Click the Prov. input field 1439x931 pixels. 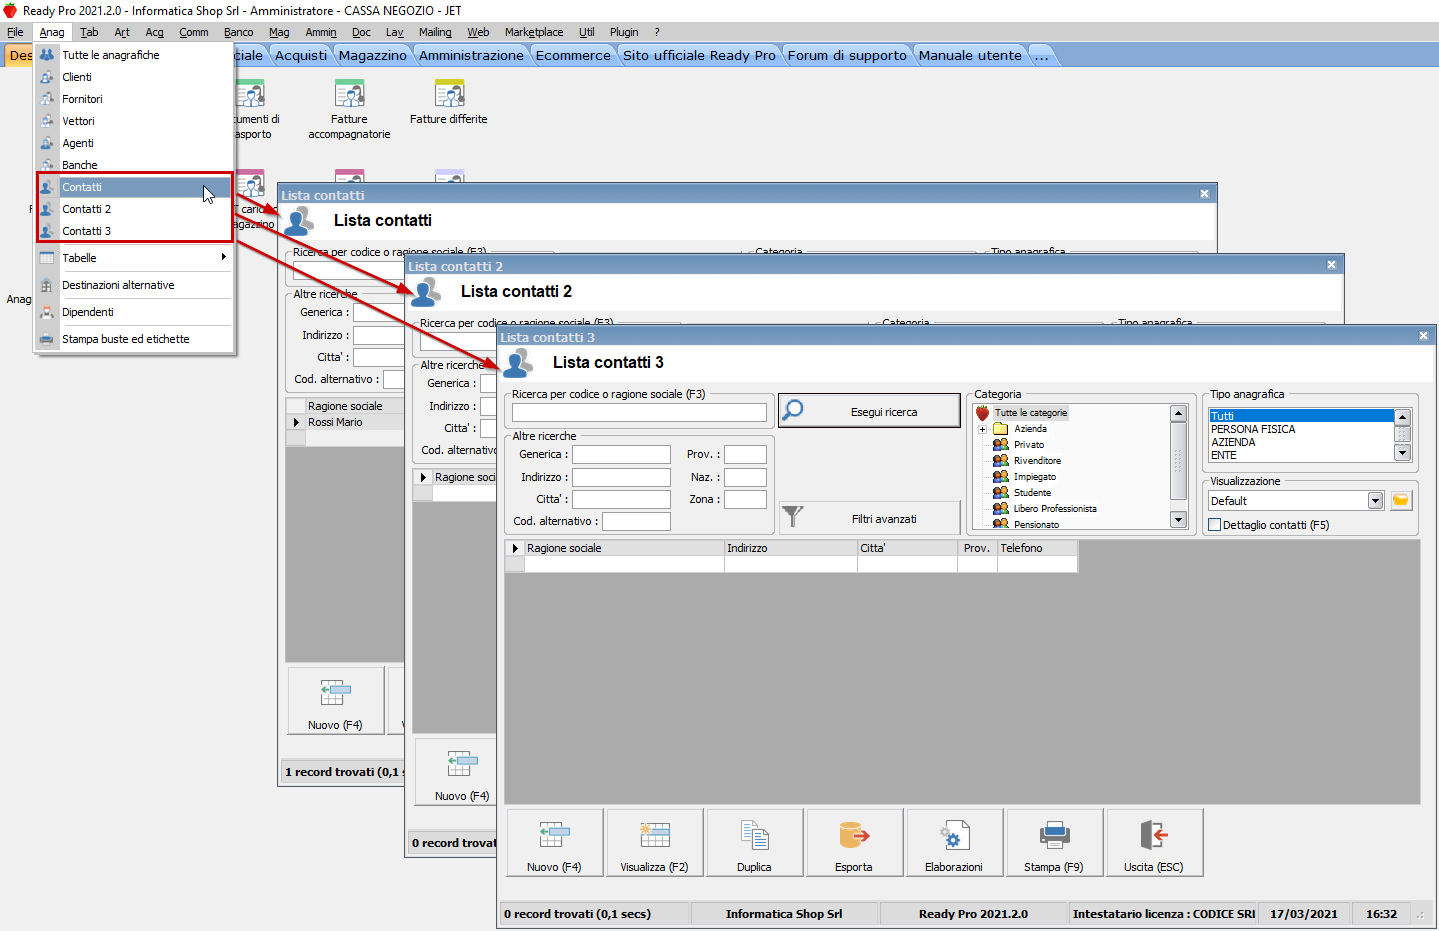745,455
